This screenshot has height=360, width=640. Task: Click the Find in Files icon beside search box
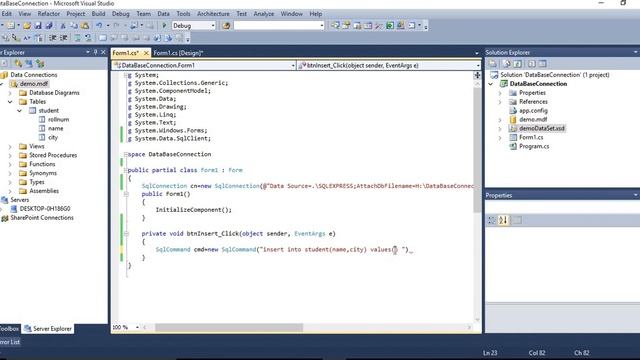coord(226,26)
